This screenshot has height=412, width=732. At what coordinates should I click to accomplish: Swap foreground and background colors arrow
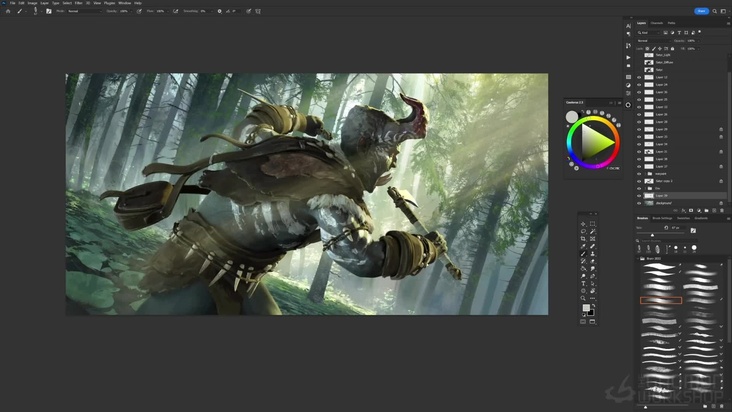[x=593, y=306]
